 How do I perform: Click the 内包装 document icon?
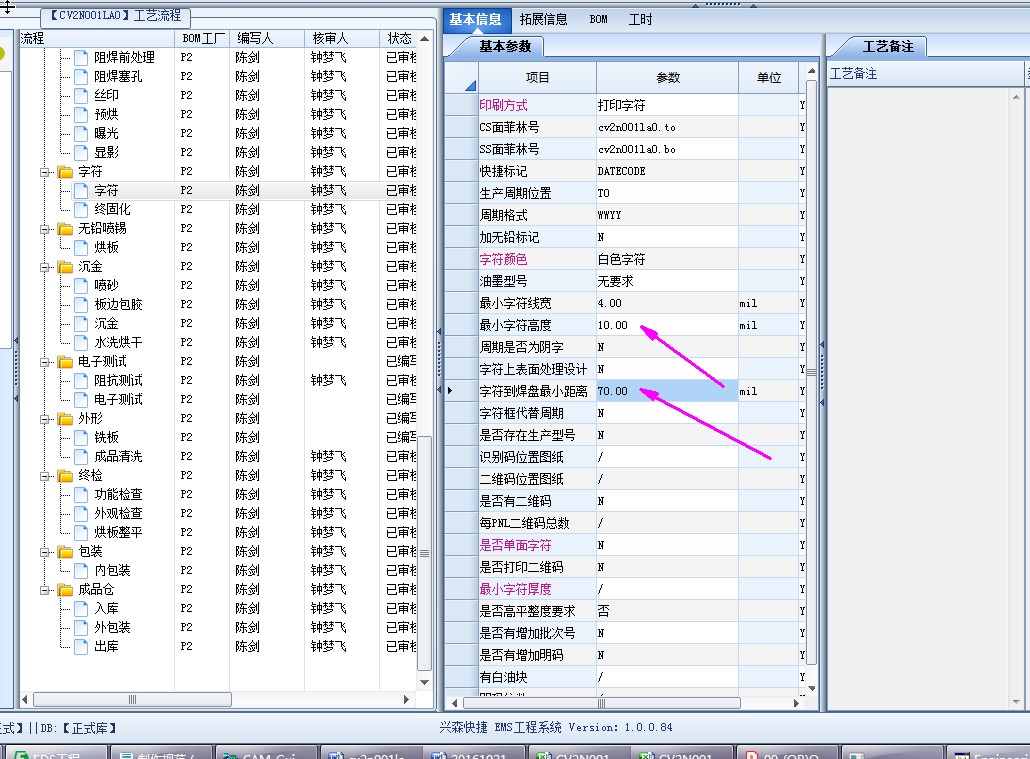coord(81,571)
